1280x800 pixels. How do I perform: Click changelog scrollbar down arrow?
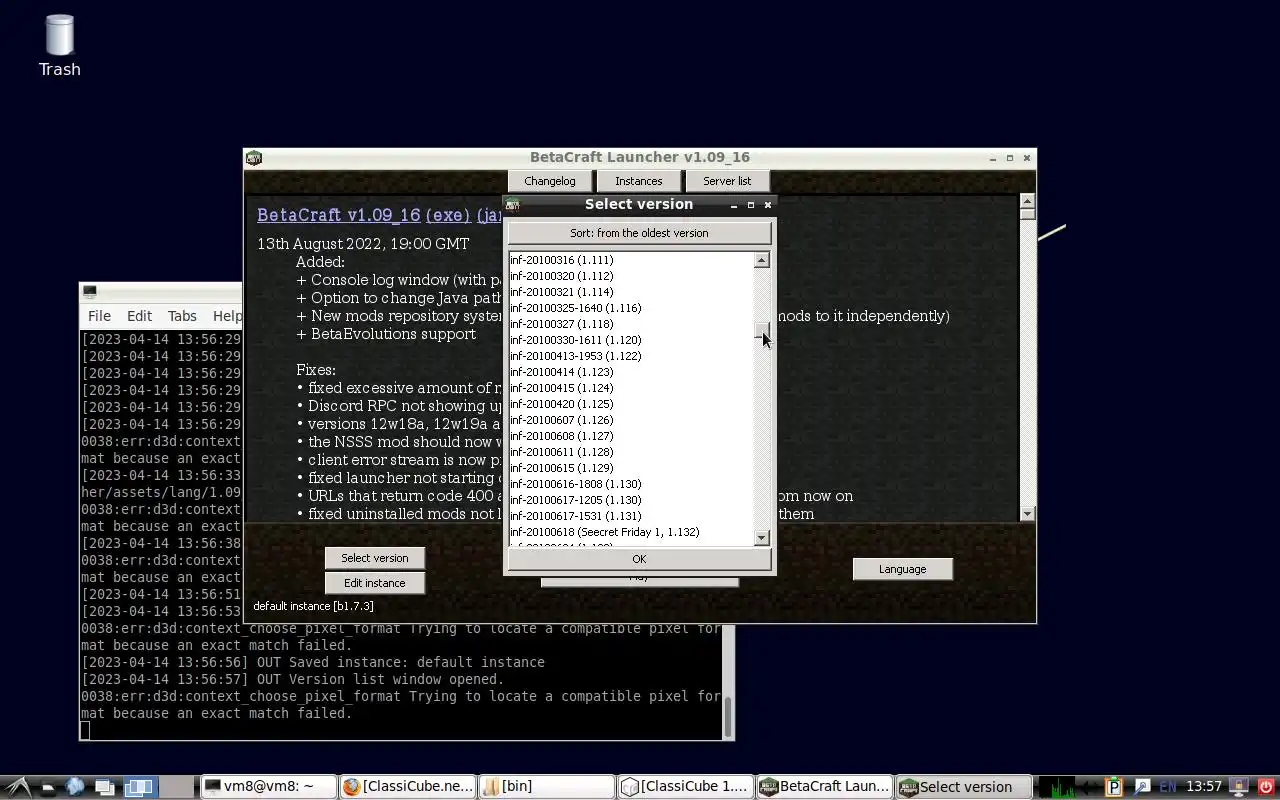pyautogui.click(x=1027, y=513)
